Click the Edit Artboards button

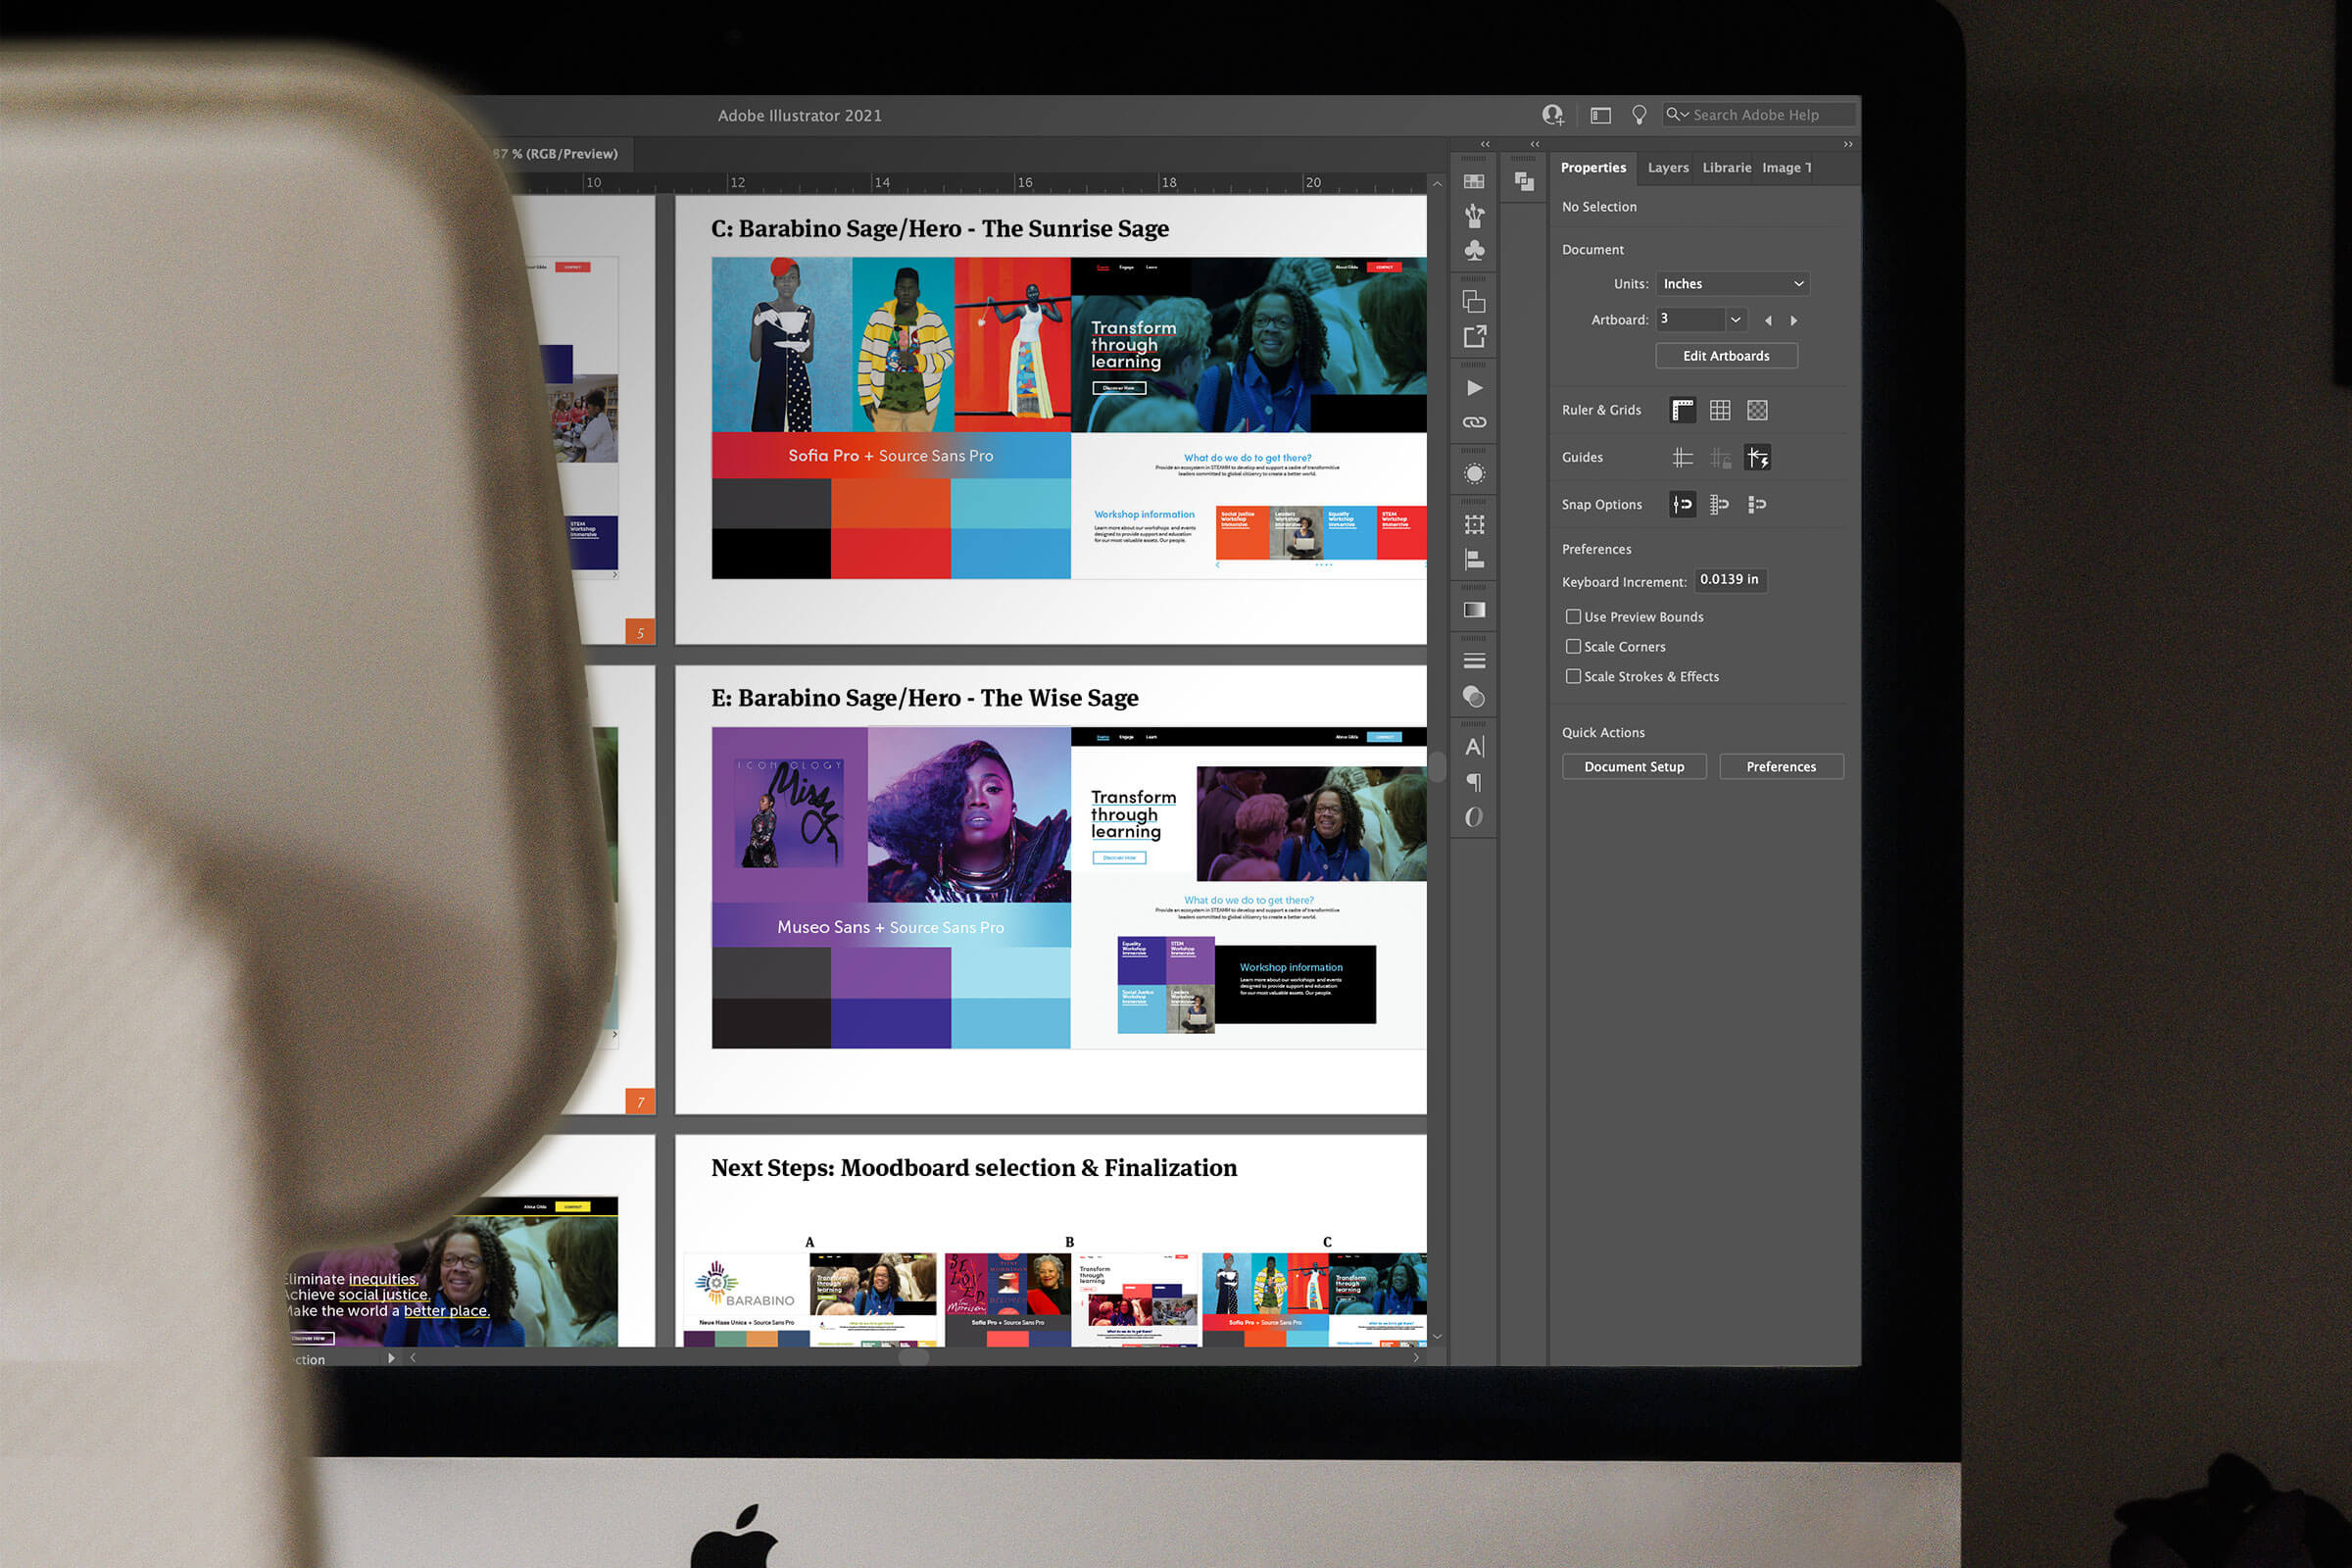pyautogui.click(x=1725, y=356)
